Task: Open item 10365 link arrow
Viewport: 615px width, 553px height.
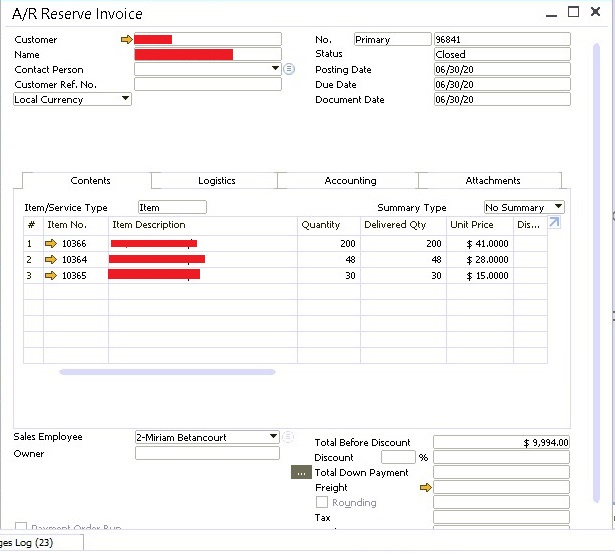Action: 52,275
